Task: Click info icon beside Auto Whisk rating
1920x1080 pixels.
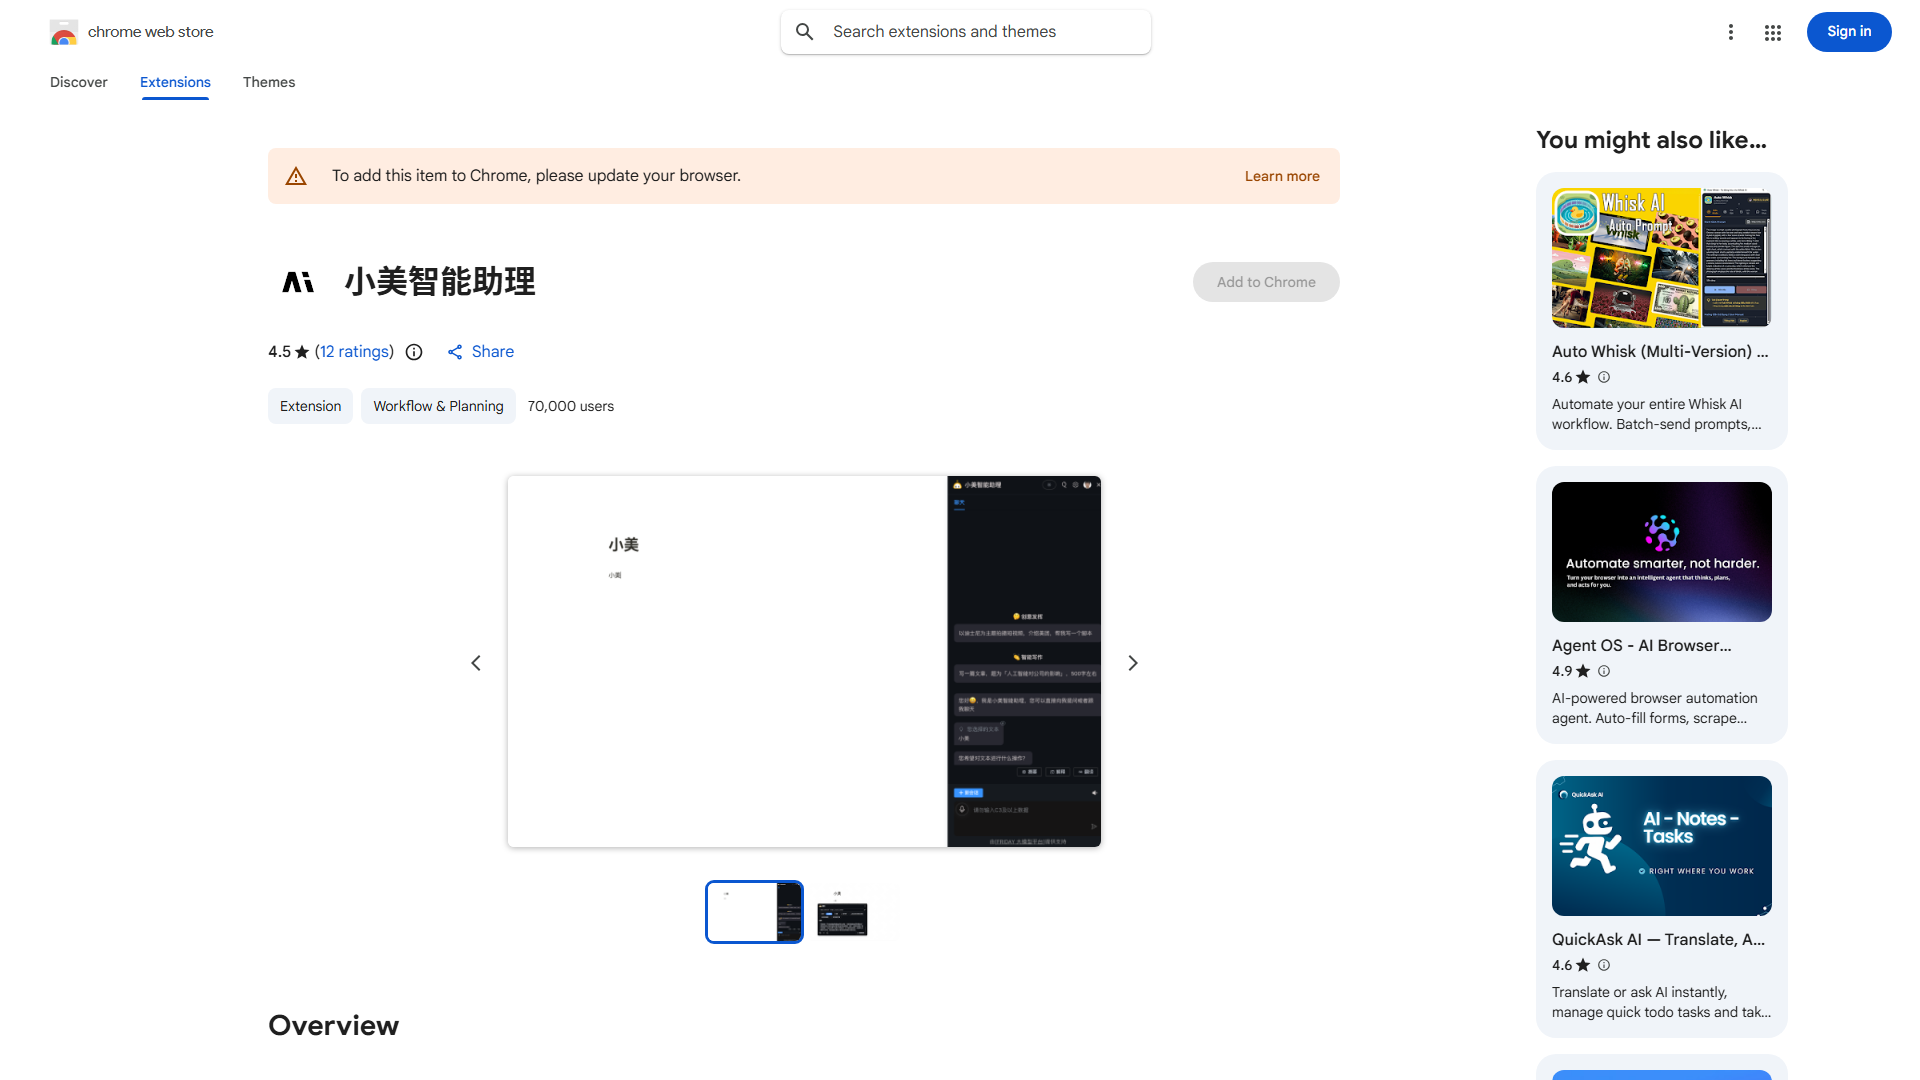Action: point(1604,377)
